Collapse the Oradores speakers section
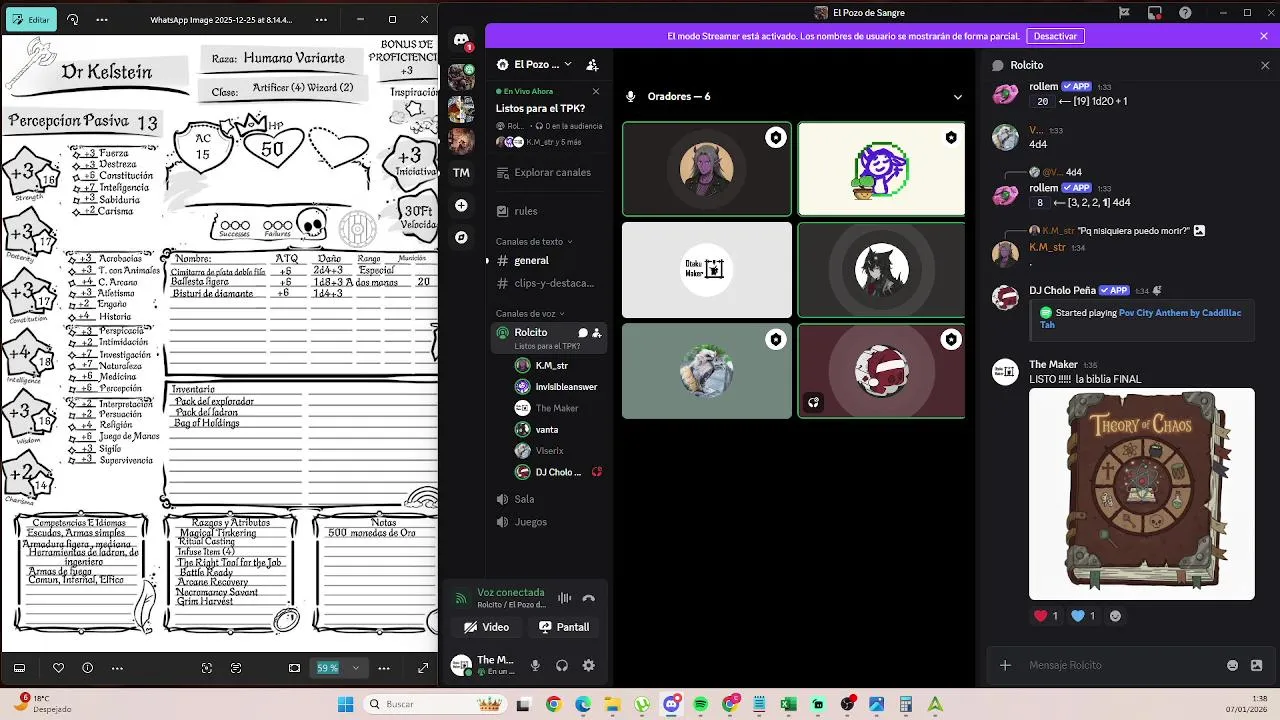 coord(957,97)
